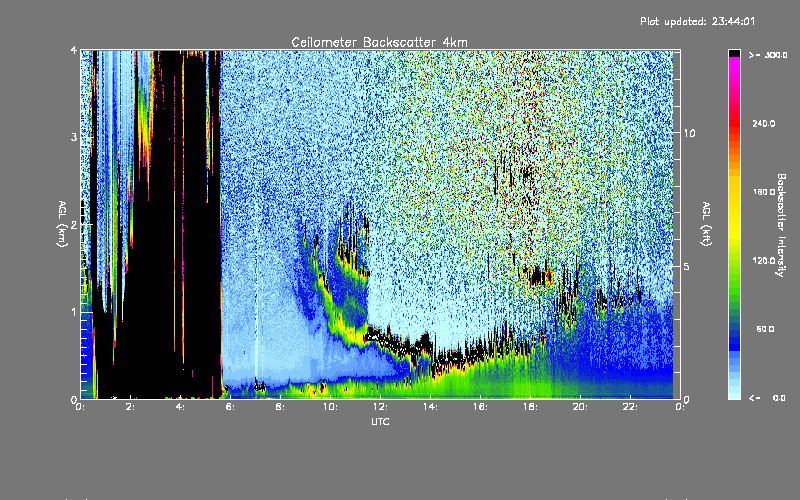Click the right "AGL (kft)" axis label
This screenshot has height=500, width=800.
click(707, 224)
